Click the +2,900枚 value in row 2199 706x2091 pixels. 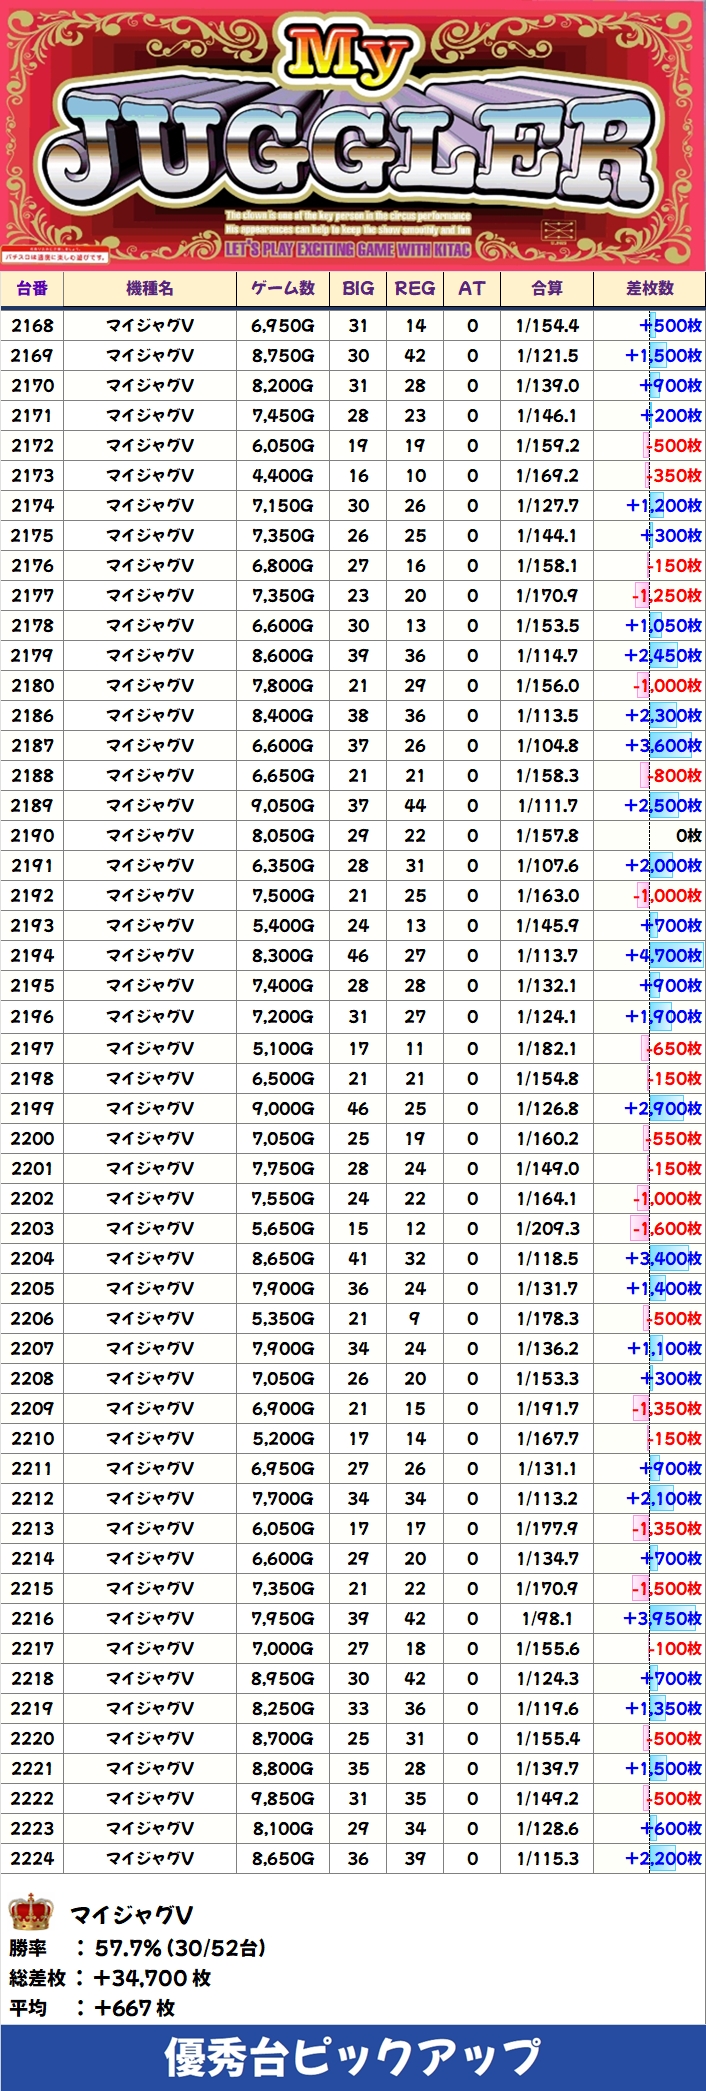664,1108
